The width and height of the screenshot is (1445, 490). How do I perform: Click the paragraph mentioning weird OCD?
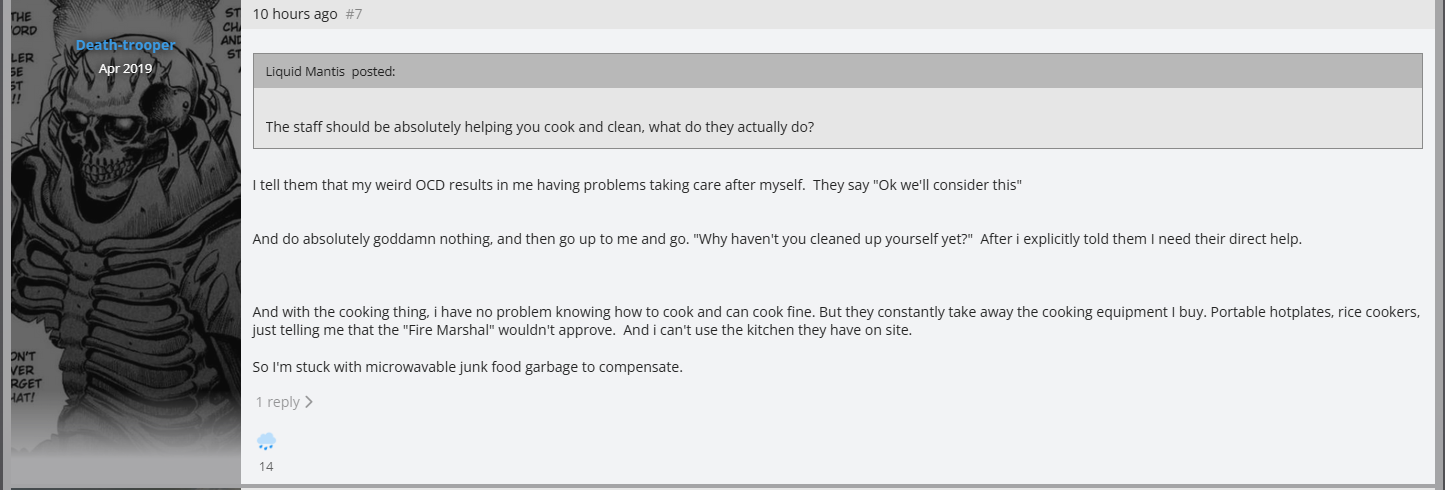[637, 186]
